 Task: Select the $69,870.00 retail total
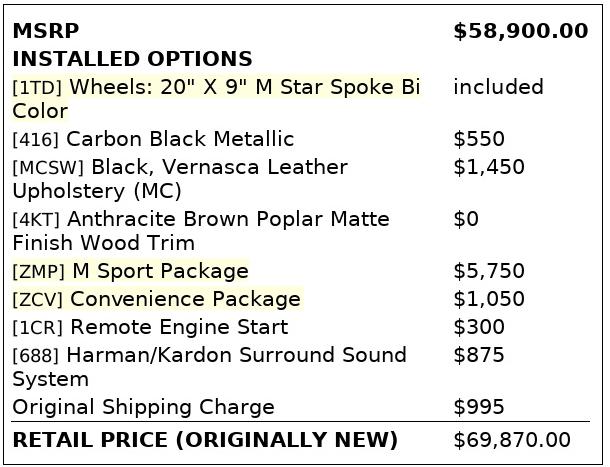512,440
